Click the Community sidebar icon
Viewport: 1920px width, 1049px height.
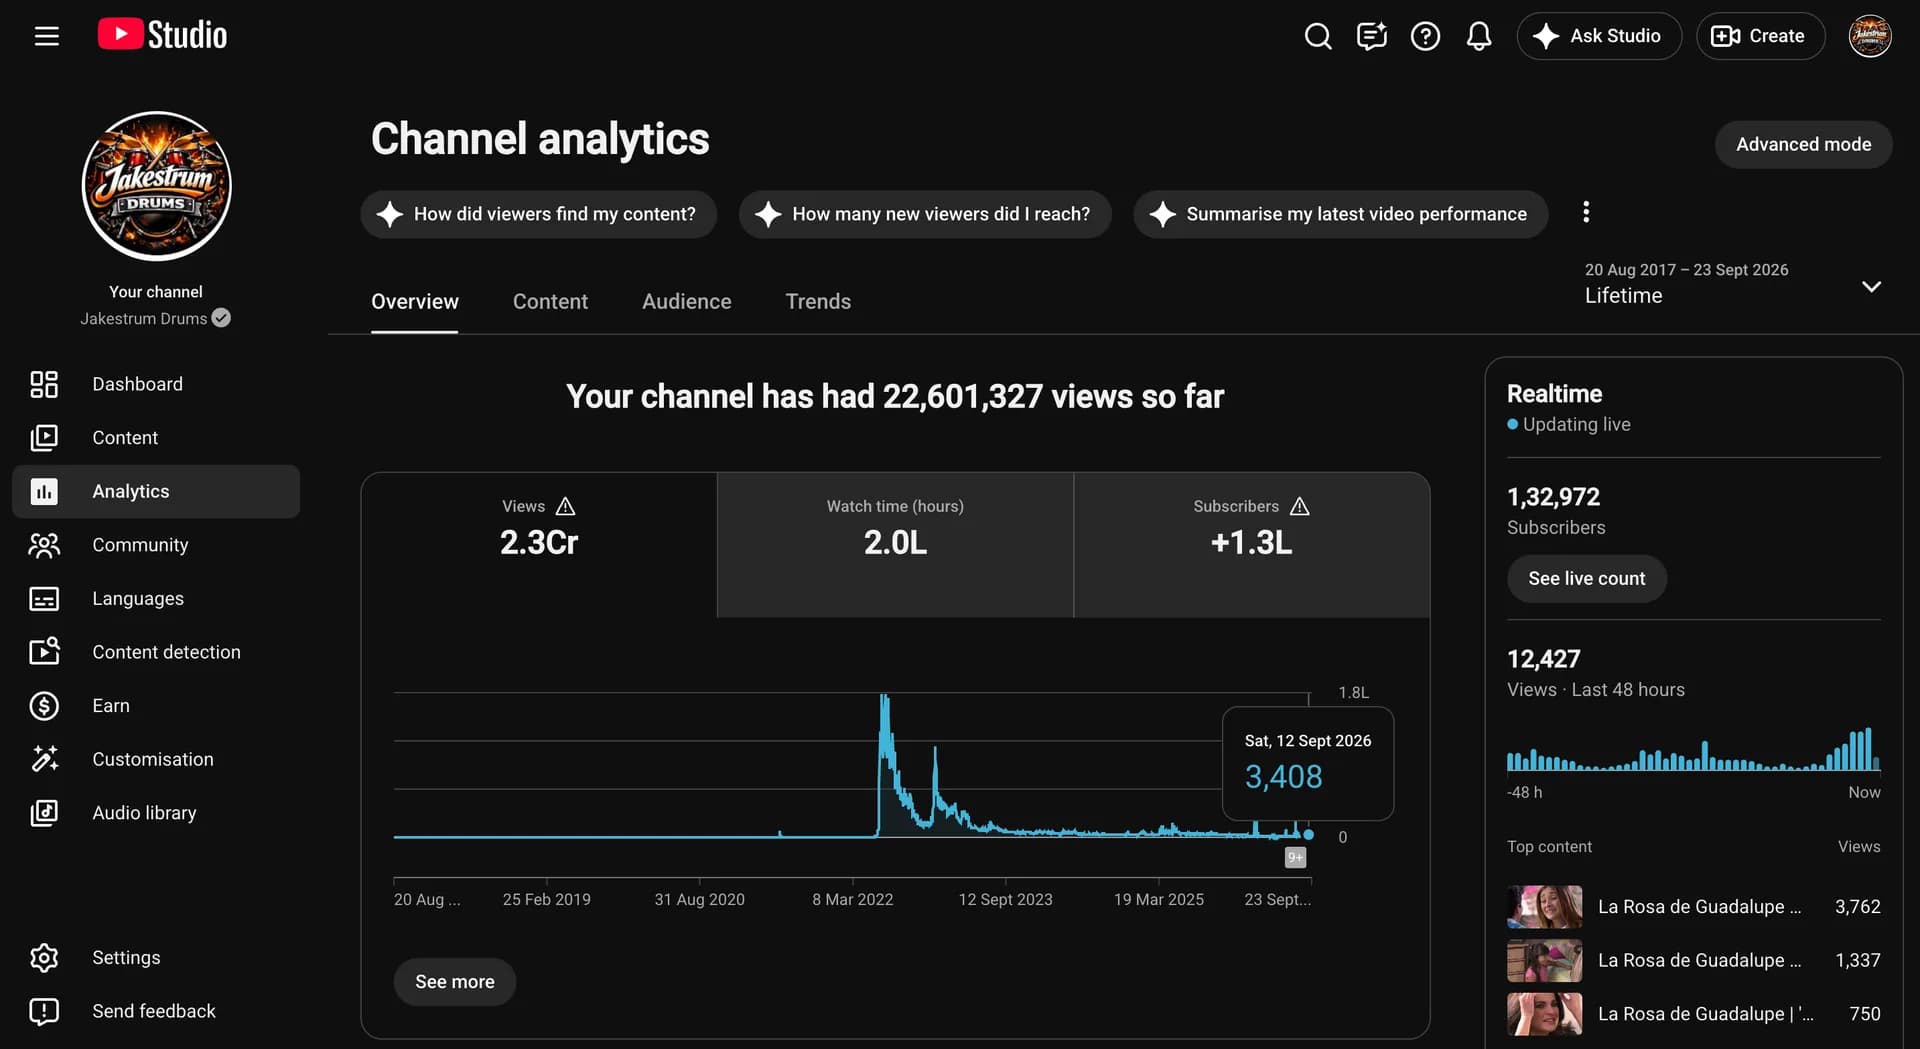pos(44,545)
